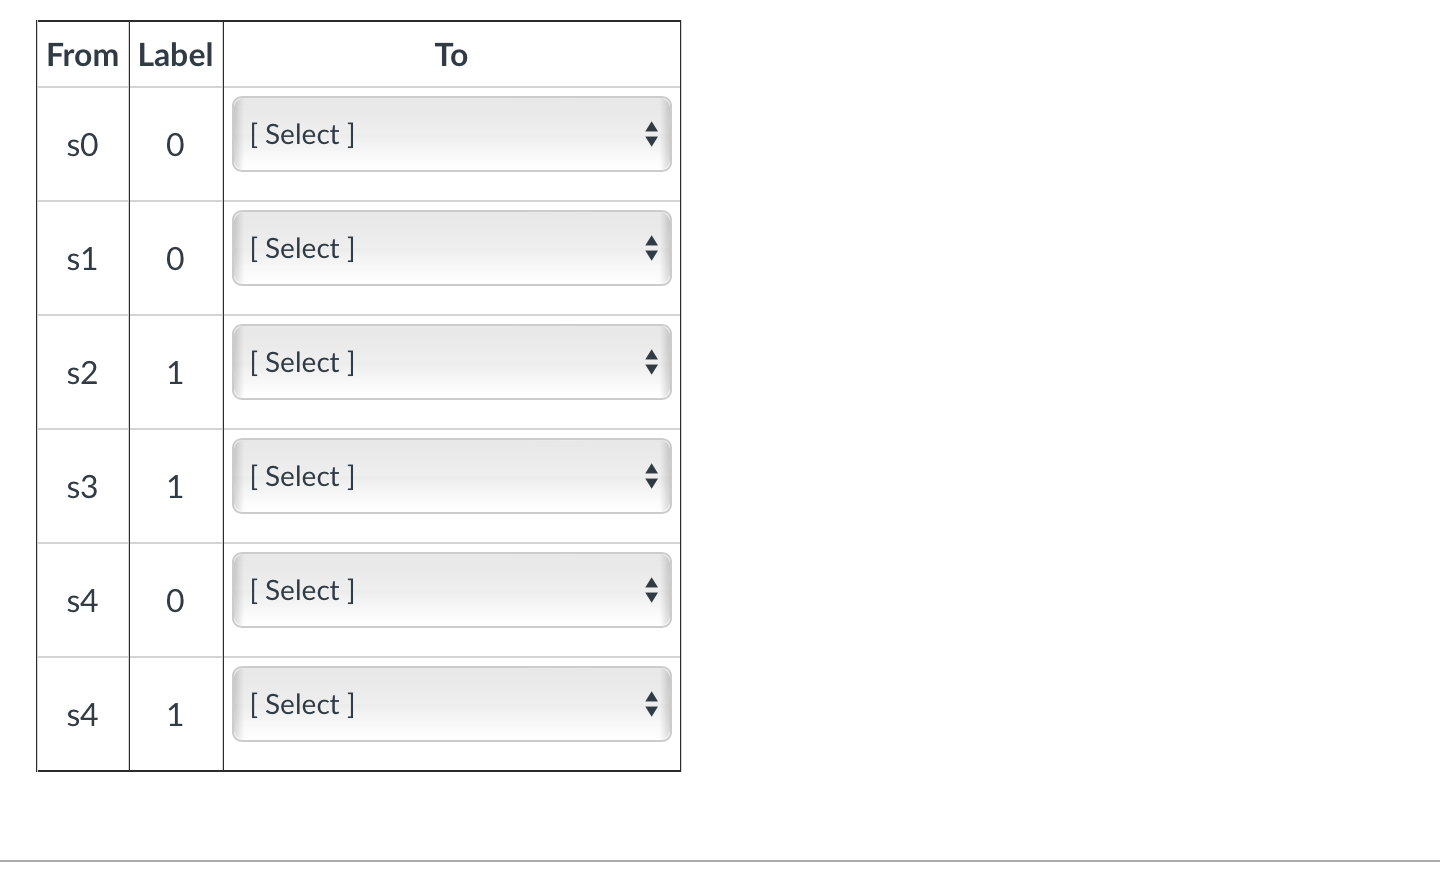Click the stepper arrows on the s0 dropdown
Image resolution: width=1440 pixels, height=872 pixels.
click(x=650, y=134)
